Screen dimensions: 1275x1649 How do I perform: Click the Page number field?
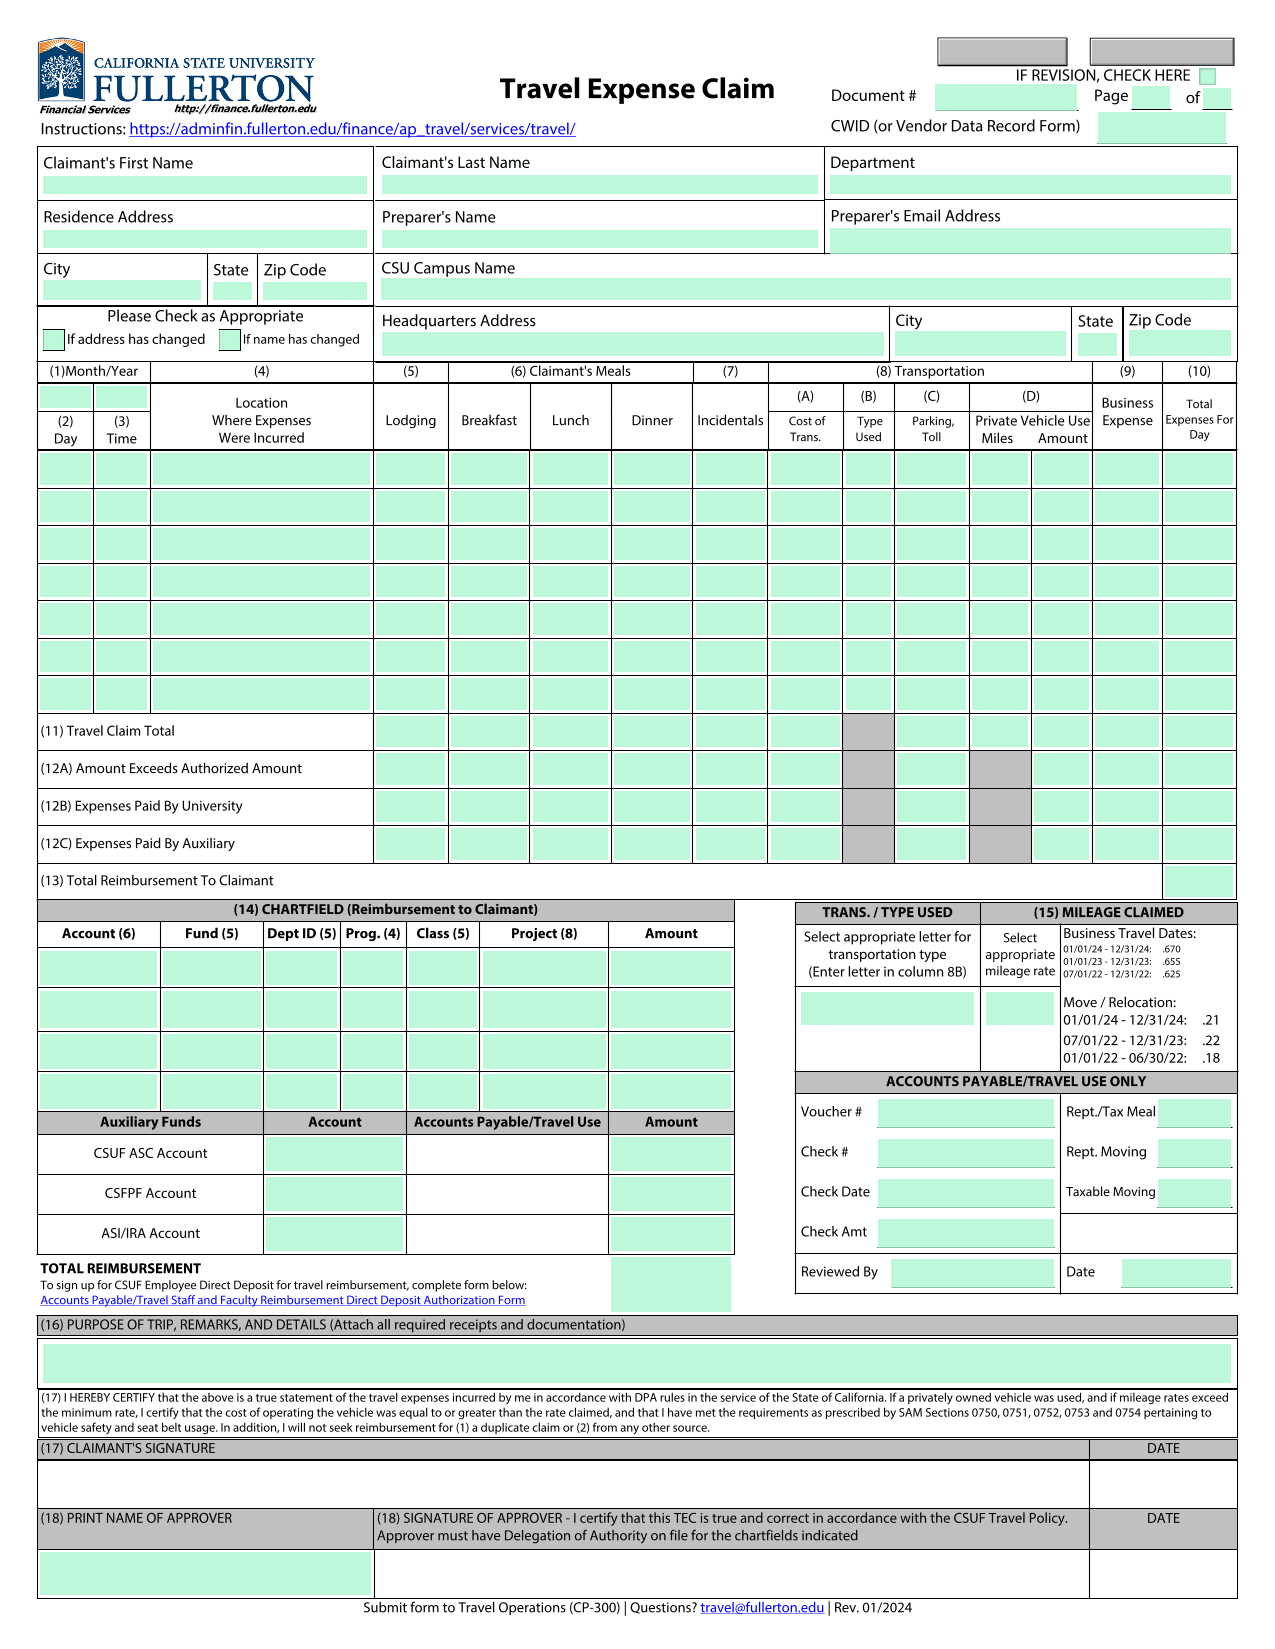[1151, 98]
